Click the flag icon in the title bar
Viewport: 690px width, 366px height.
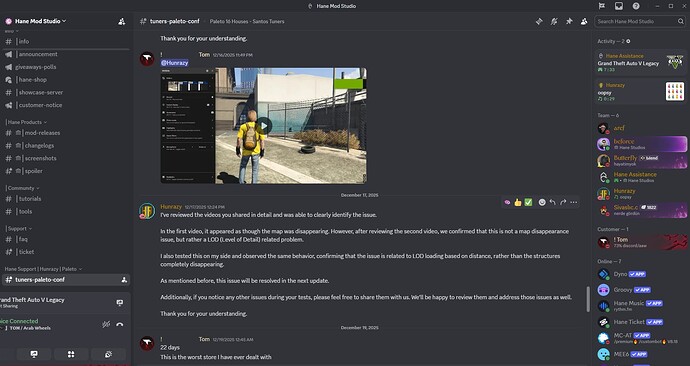(602, 6)
